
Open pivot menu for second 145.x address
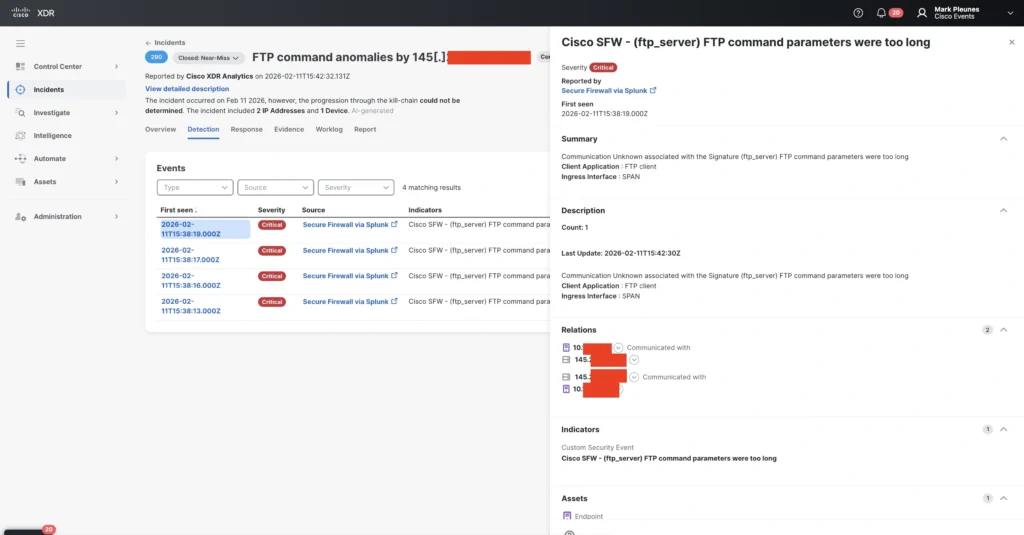(x=633, y=377)
